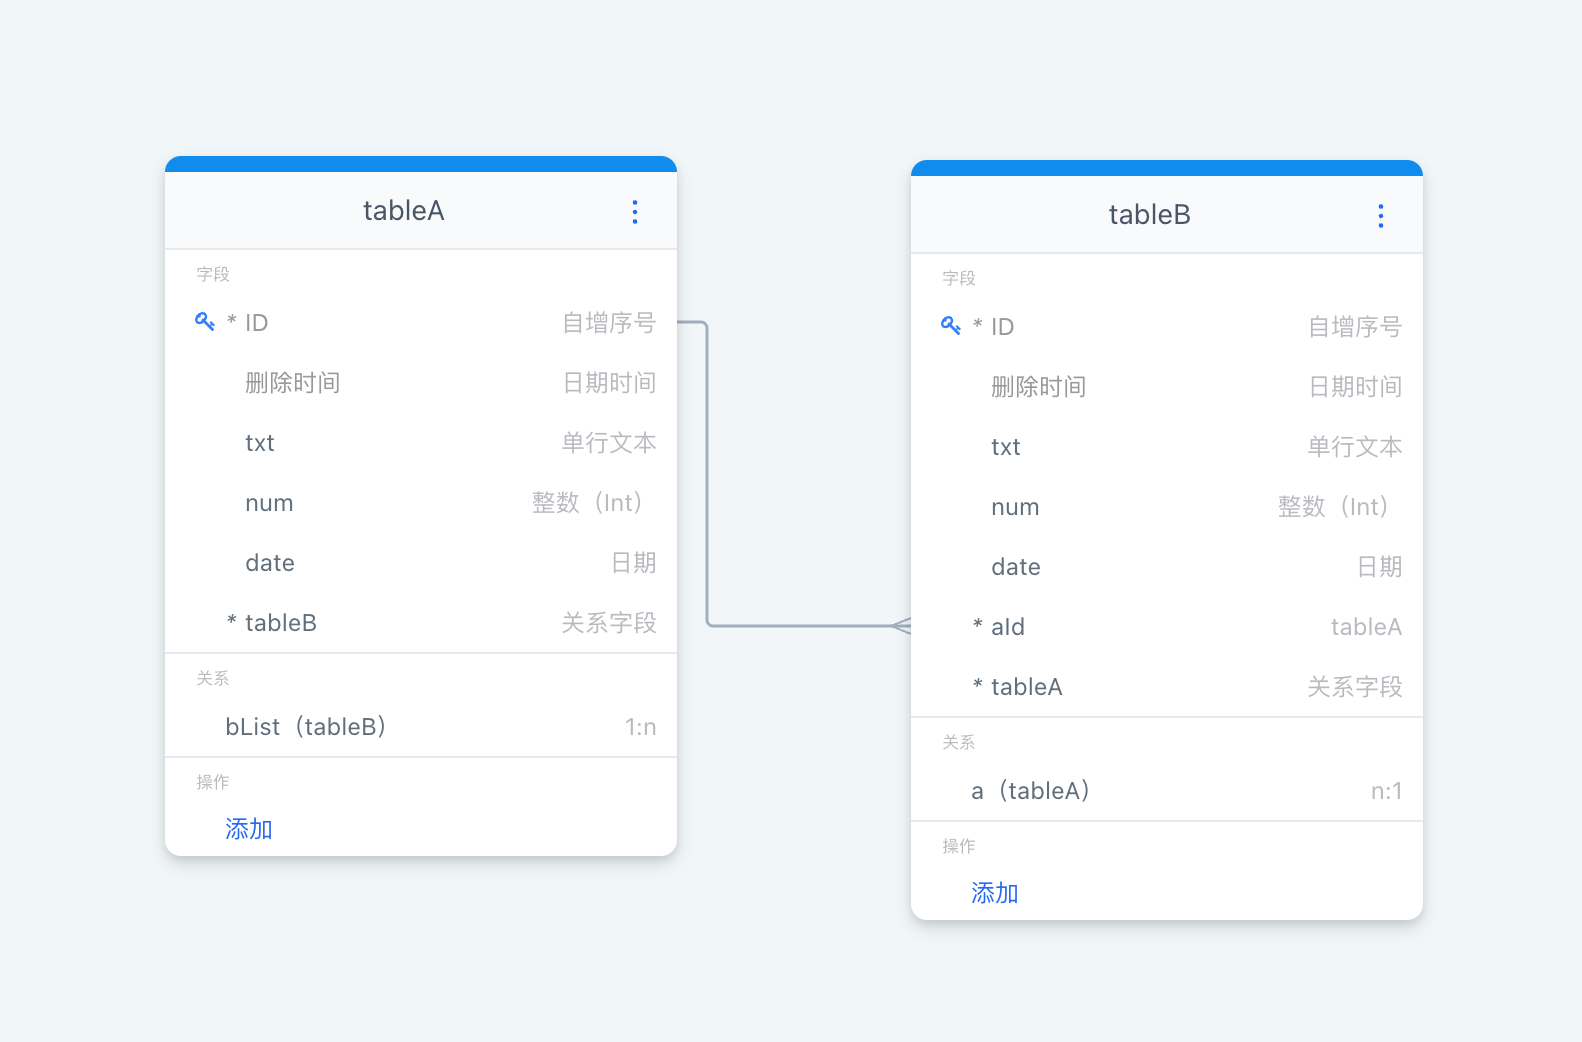Click the a（tableA）relation row
This screenshot has height=1042, width=1582.
click(1167, 791)
